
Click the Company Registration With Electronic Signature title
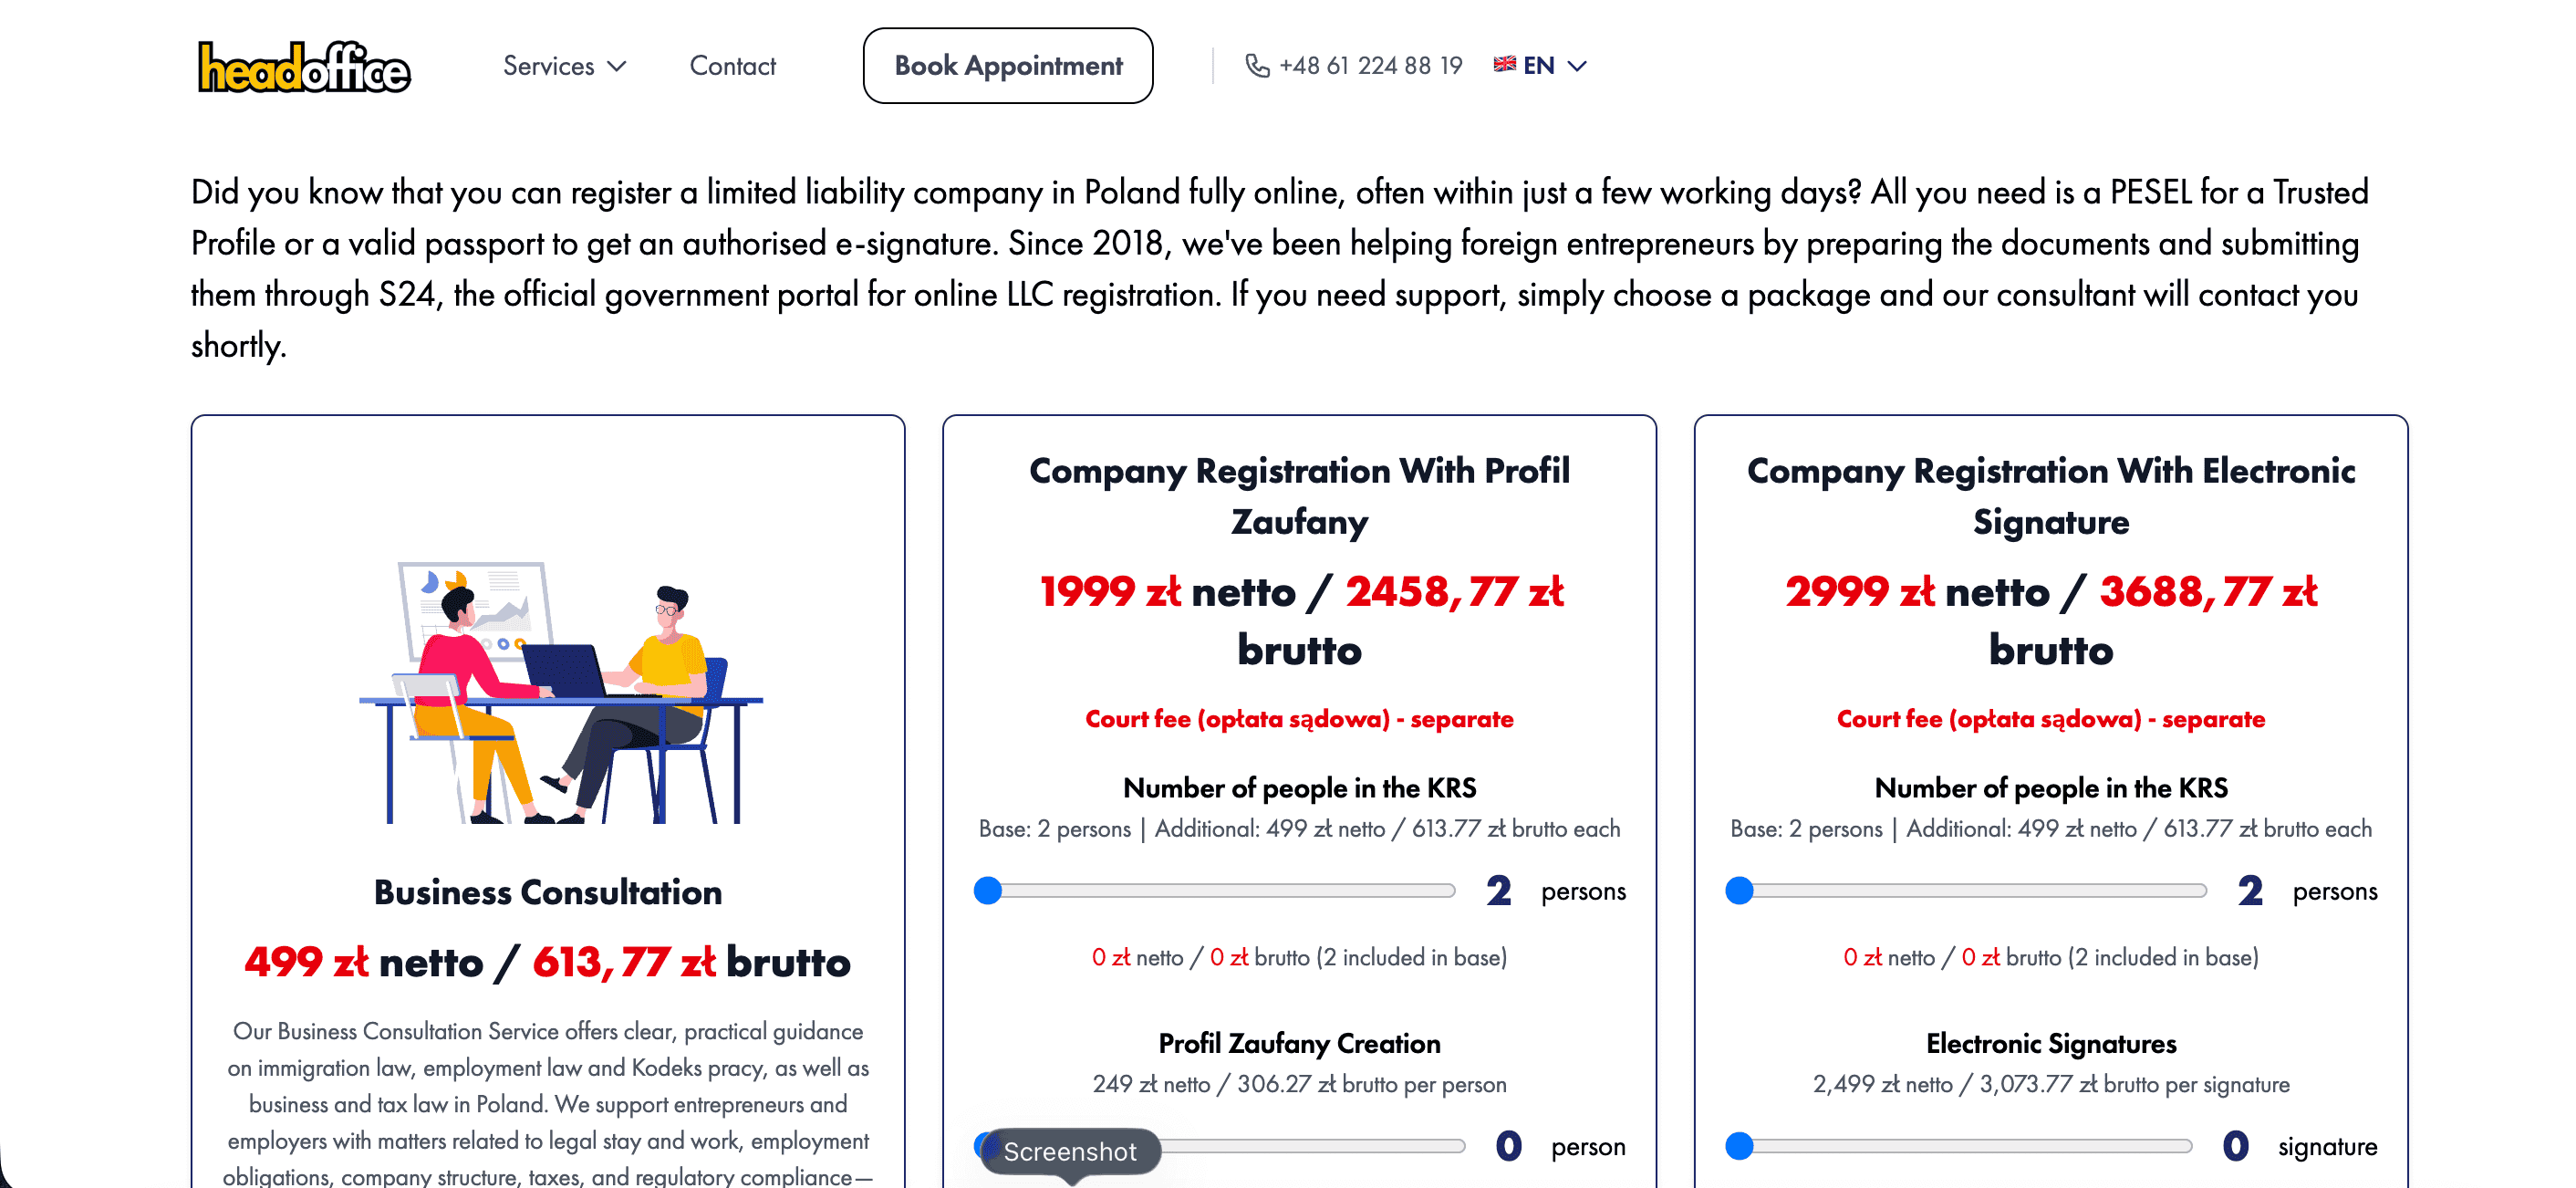2050,496
